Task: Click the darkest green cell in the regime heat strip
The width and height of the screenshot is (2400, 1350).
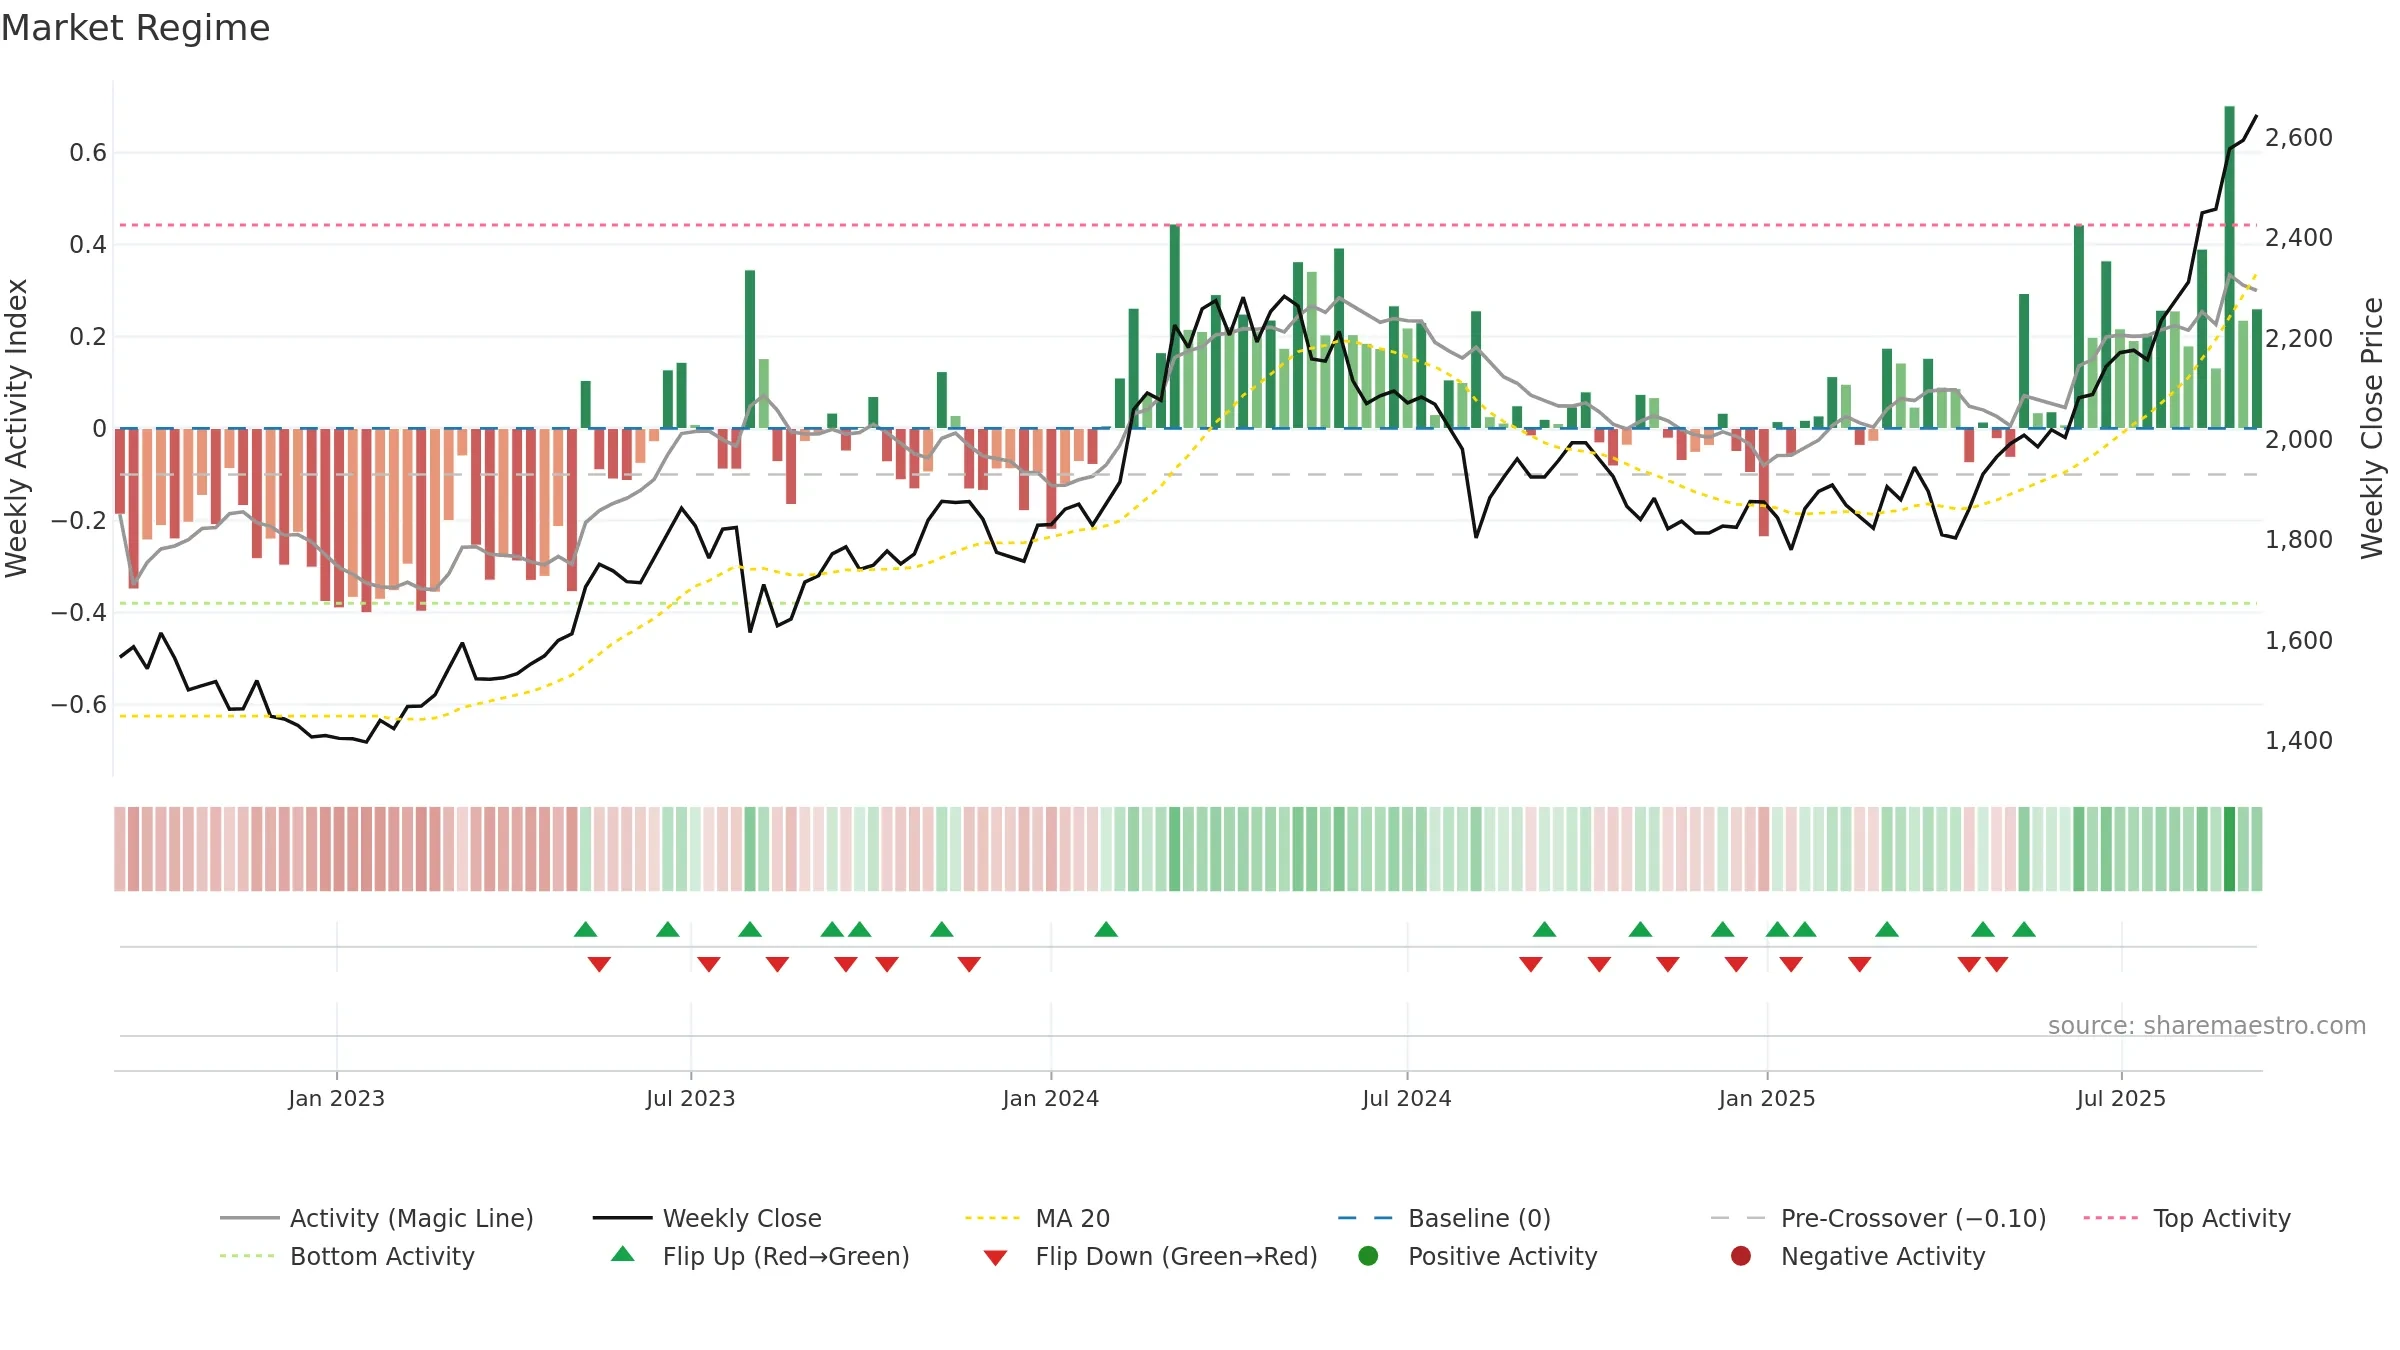Action: tap(2229, 849)
